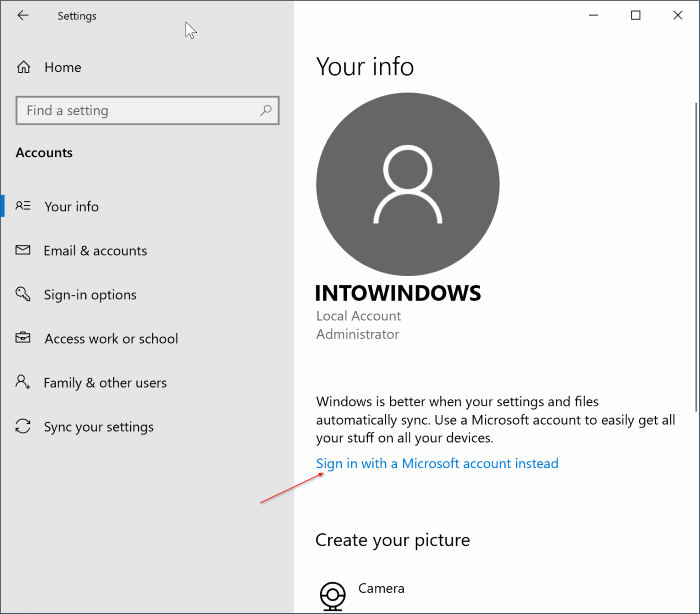Open Sign-in options

90,295
